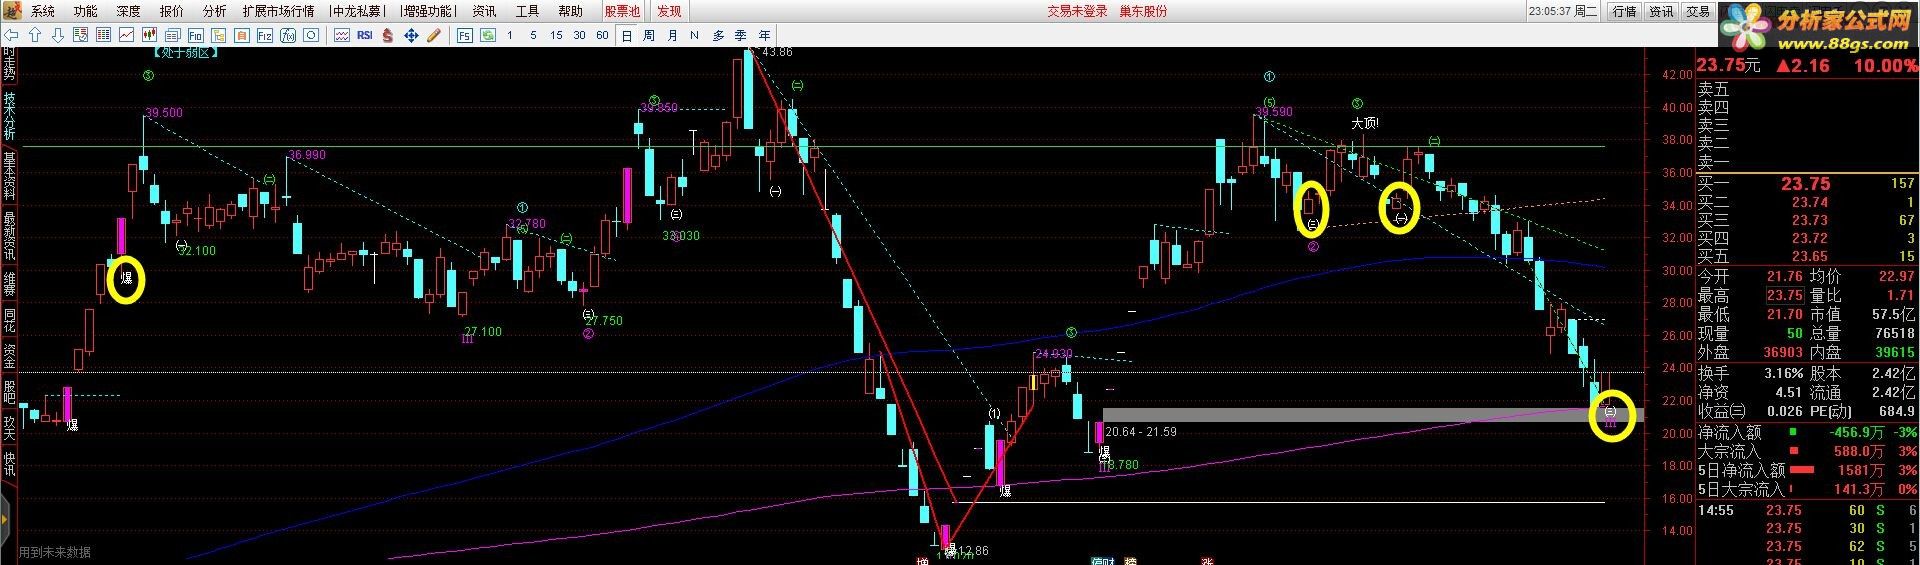Click the orange document toolbar icon
Screen dimensions: 1920x565
point(241,35)
